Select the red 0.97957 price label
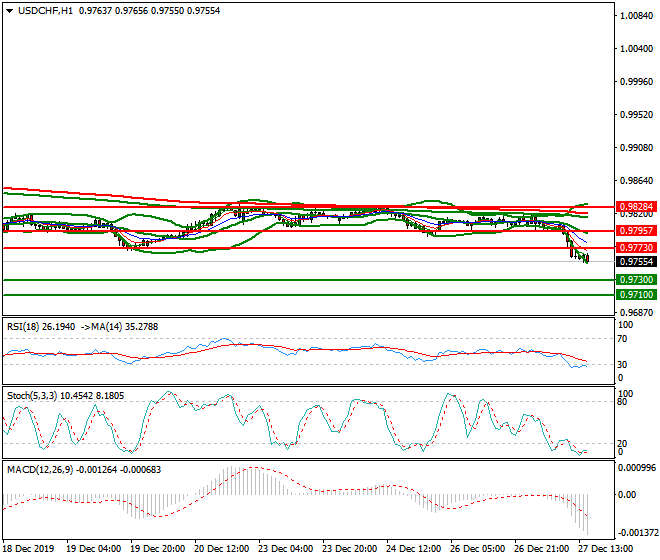This screenshot has height=560, width=660. [635, 231]
